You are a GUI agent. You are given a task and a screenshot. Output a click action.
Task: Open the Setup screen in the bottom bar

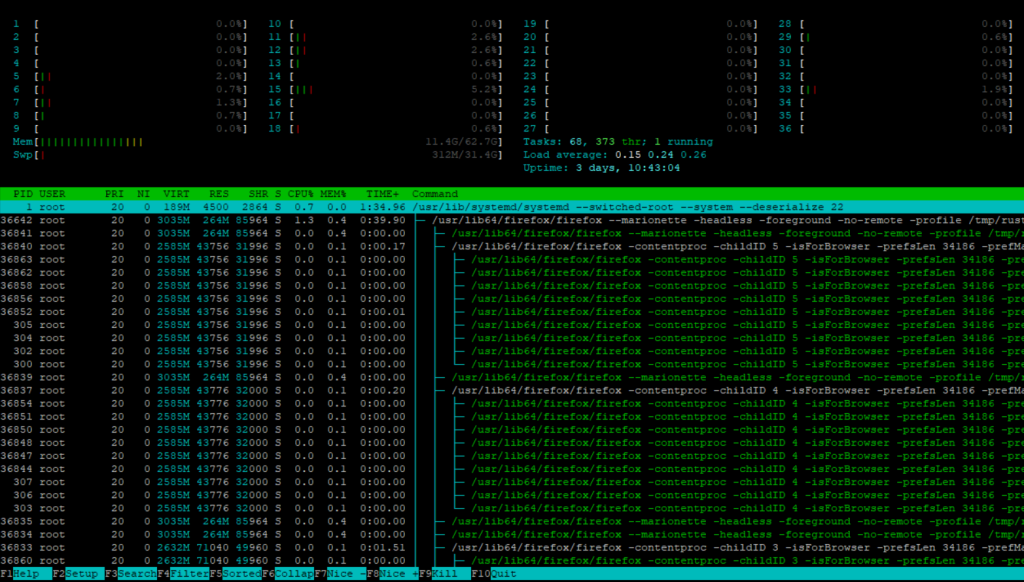[84, 575]
